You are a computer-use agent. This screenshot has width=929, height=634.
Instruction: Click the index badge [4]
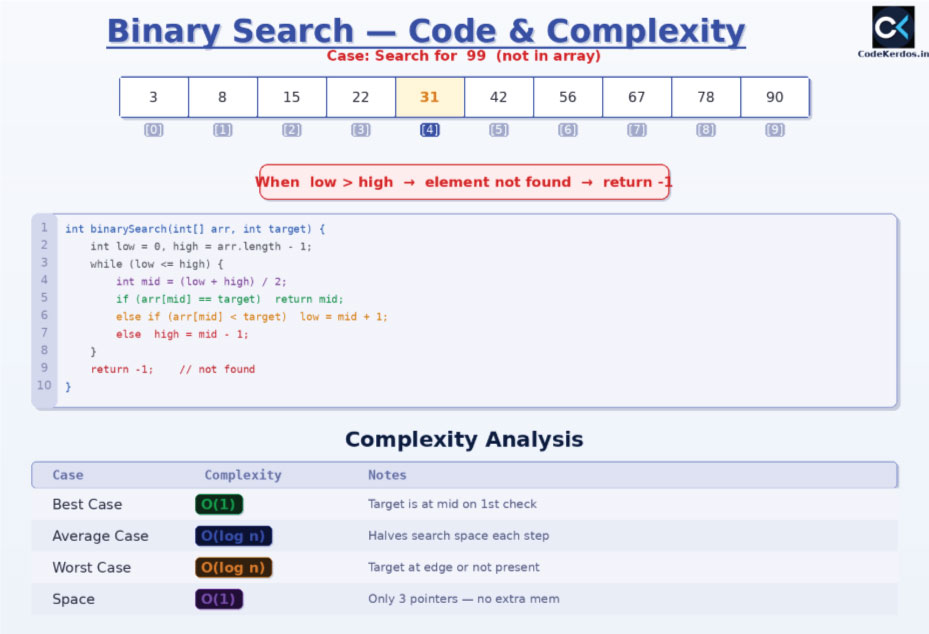click(x=430, y=130)
